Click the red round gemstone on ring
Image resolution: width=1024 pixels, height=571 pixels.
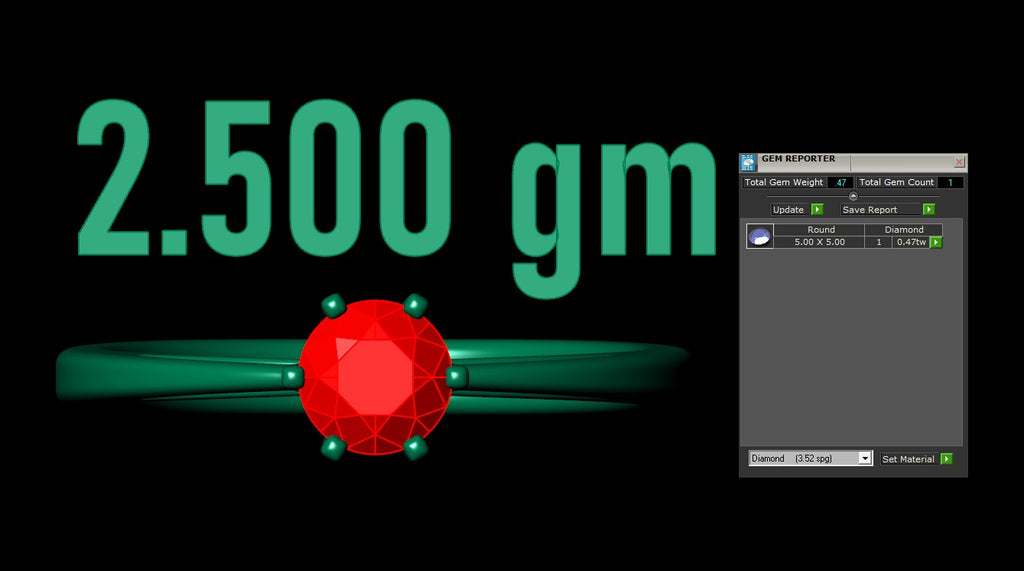pyautogui.click(x=375, y=377)
